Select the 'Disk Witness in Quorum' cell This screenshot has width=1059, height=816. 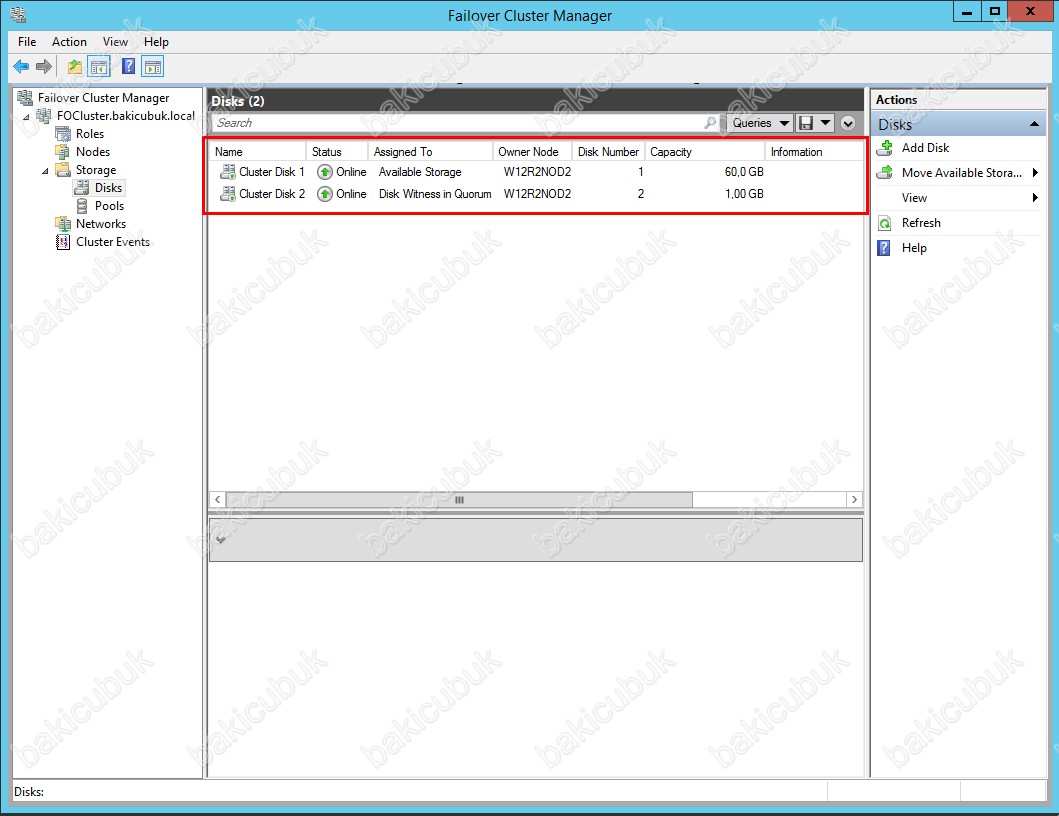tap(435, 194)
